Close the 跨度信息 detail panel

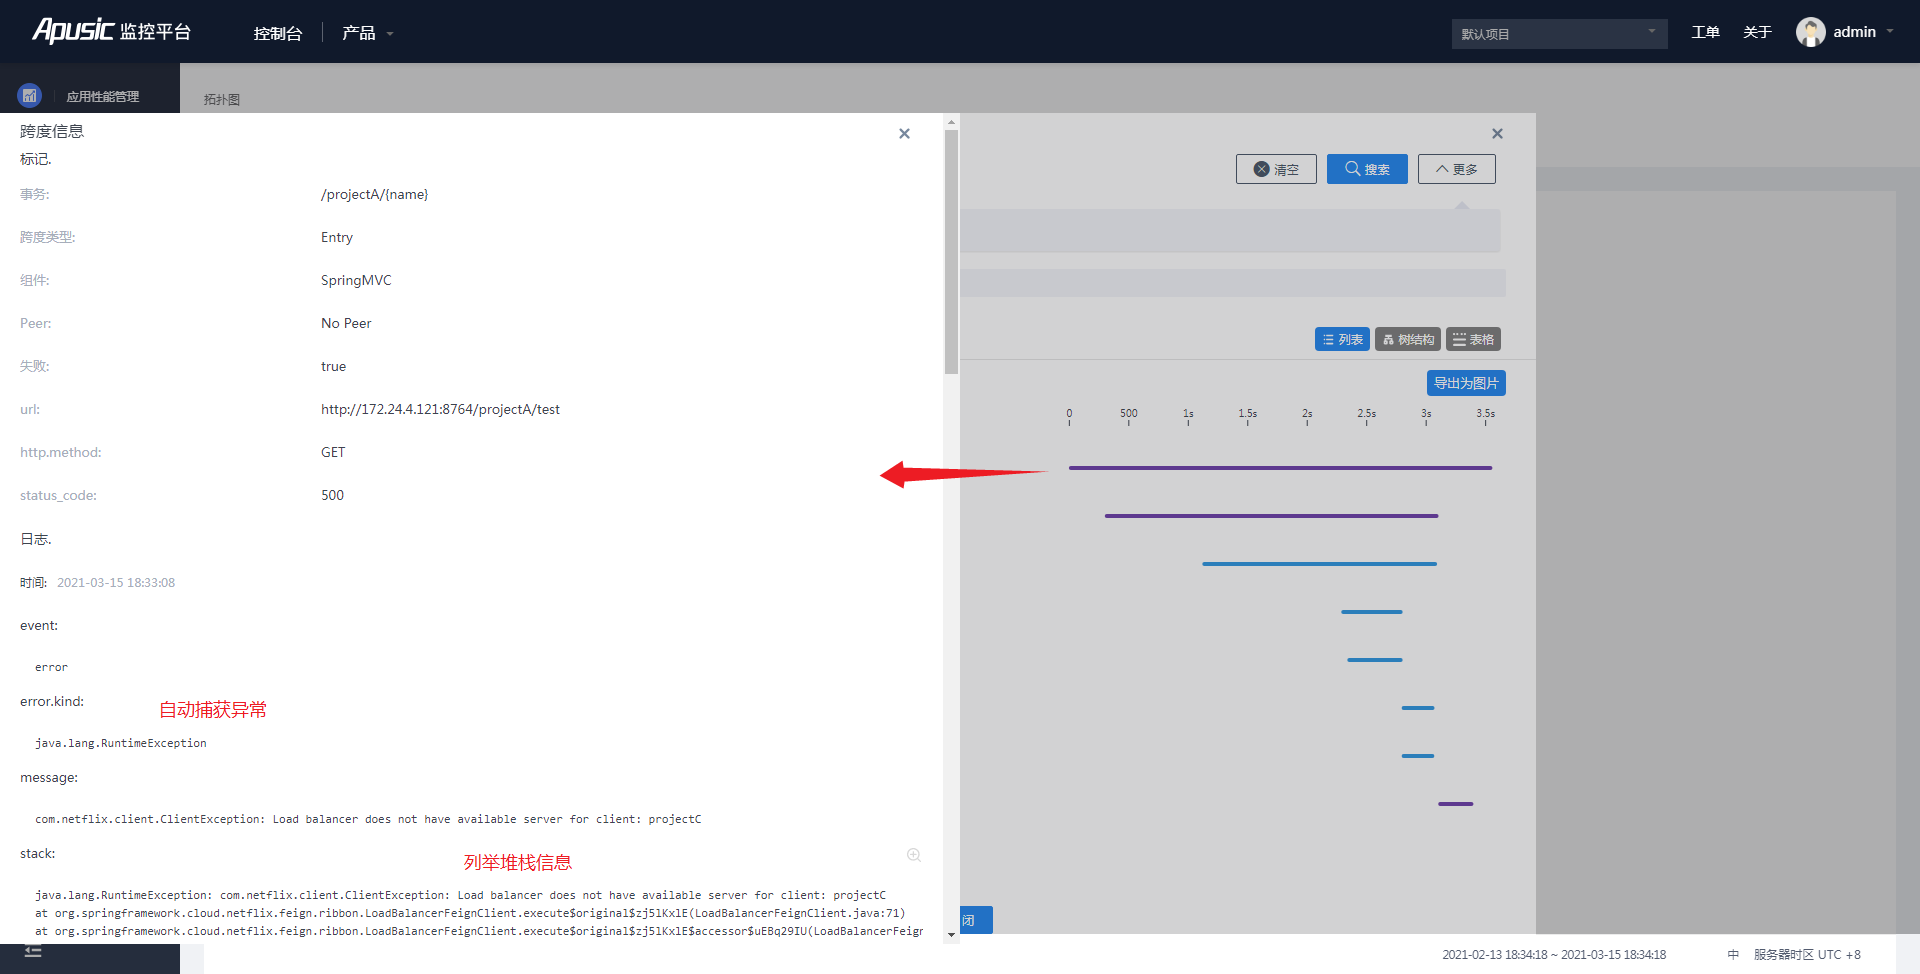[x=904, y=134]
